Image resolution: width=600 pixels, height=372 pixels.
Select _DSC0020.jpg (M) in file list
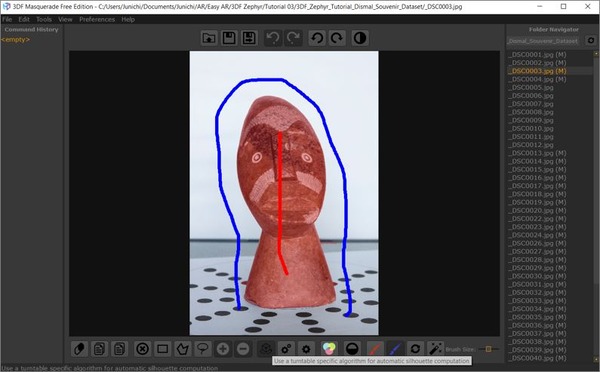pyautogui.click(x=537, y=210)
